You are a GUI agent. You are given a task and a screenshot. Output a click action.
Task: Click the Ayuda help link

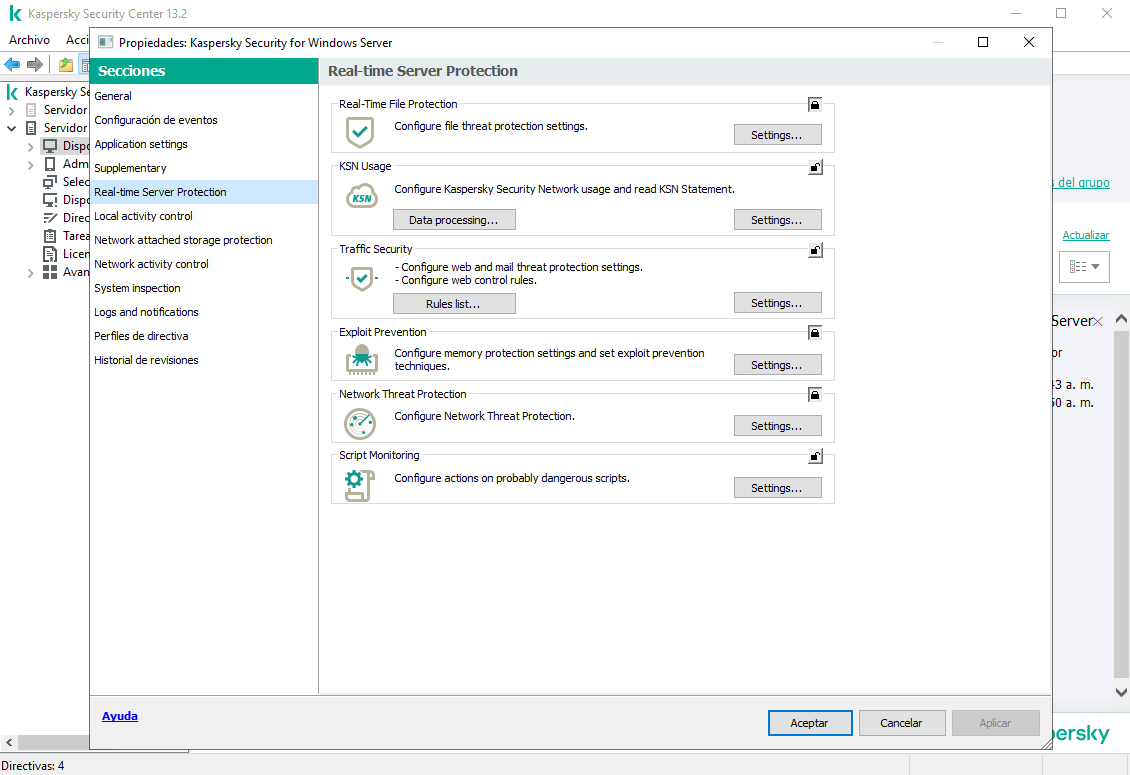coord(120,716)
